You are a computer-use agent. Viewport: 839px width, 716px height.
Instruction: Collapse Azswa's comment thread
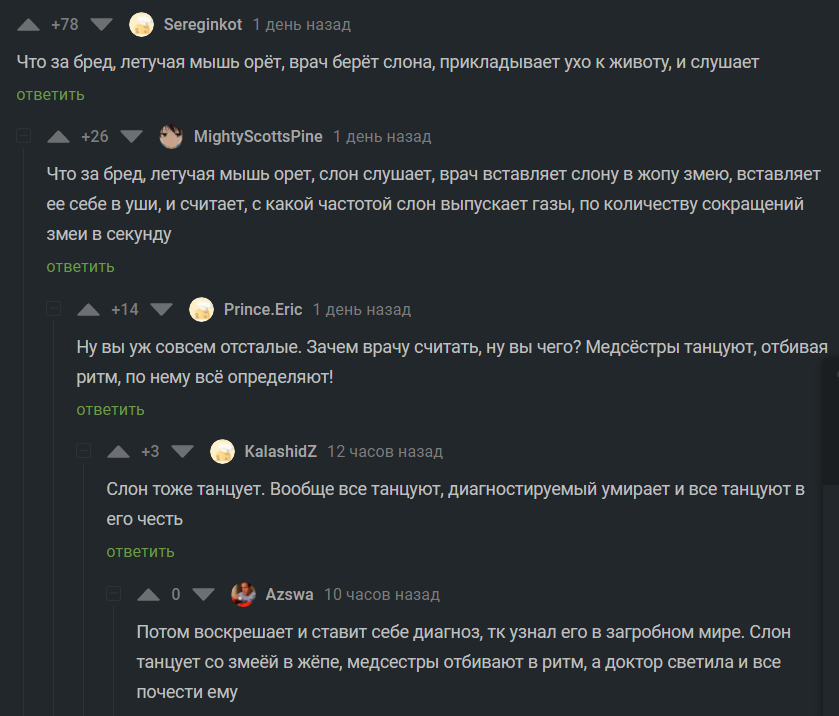114,594
